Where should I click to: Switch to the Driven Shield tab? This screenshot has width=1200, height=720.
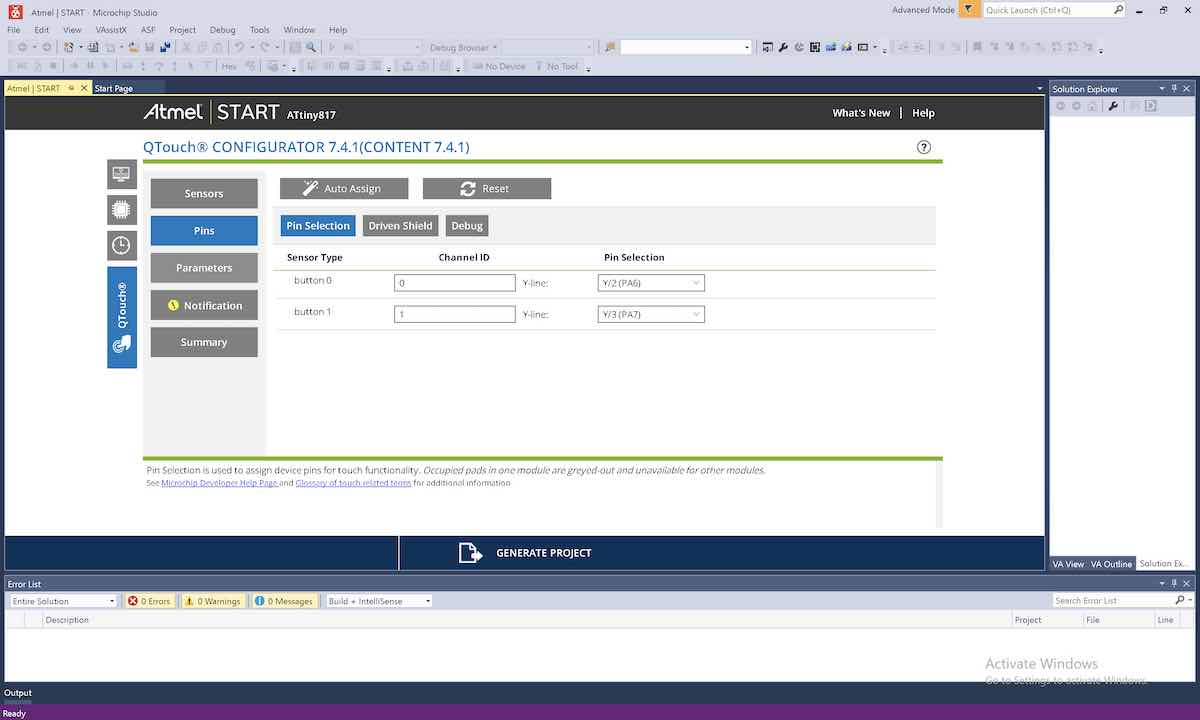[x=400, y=226]
